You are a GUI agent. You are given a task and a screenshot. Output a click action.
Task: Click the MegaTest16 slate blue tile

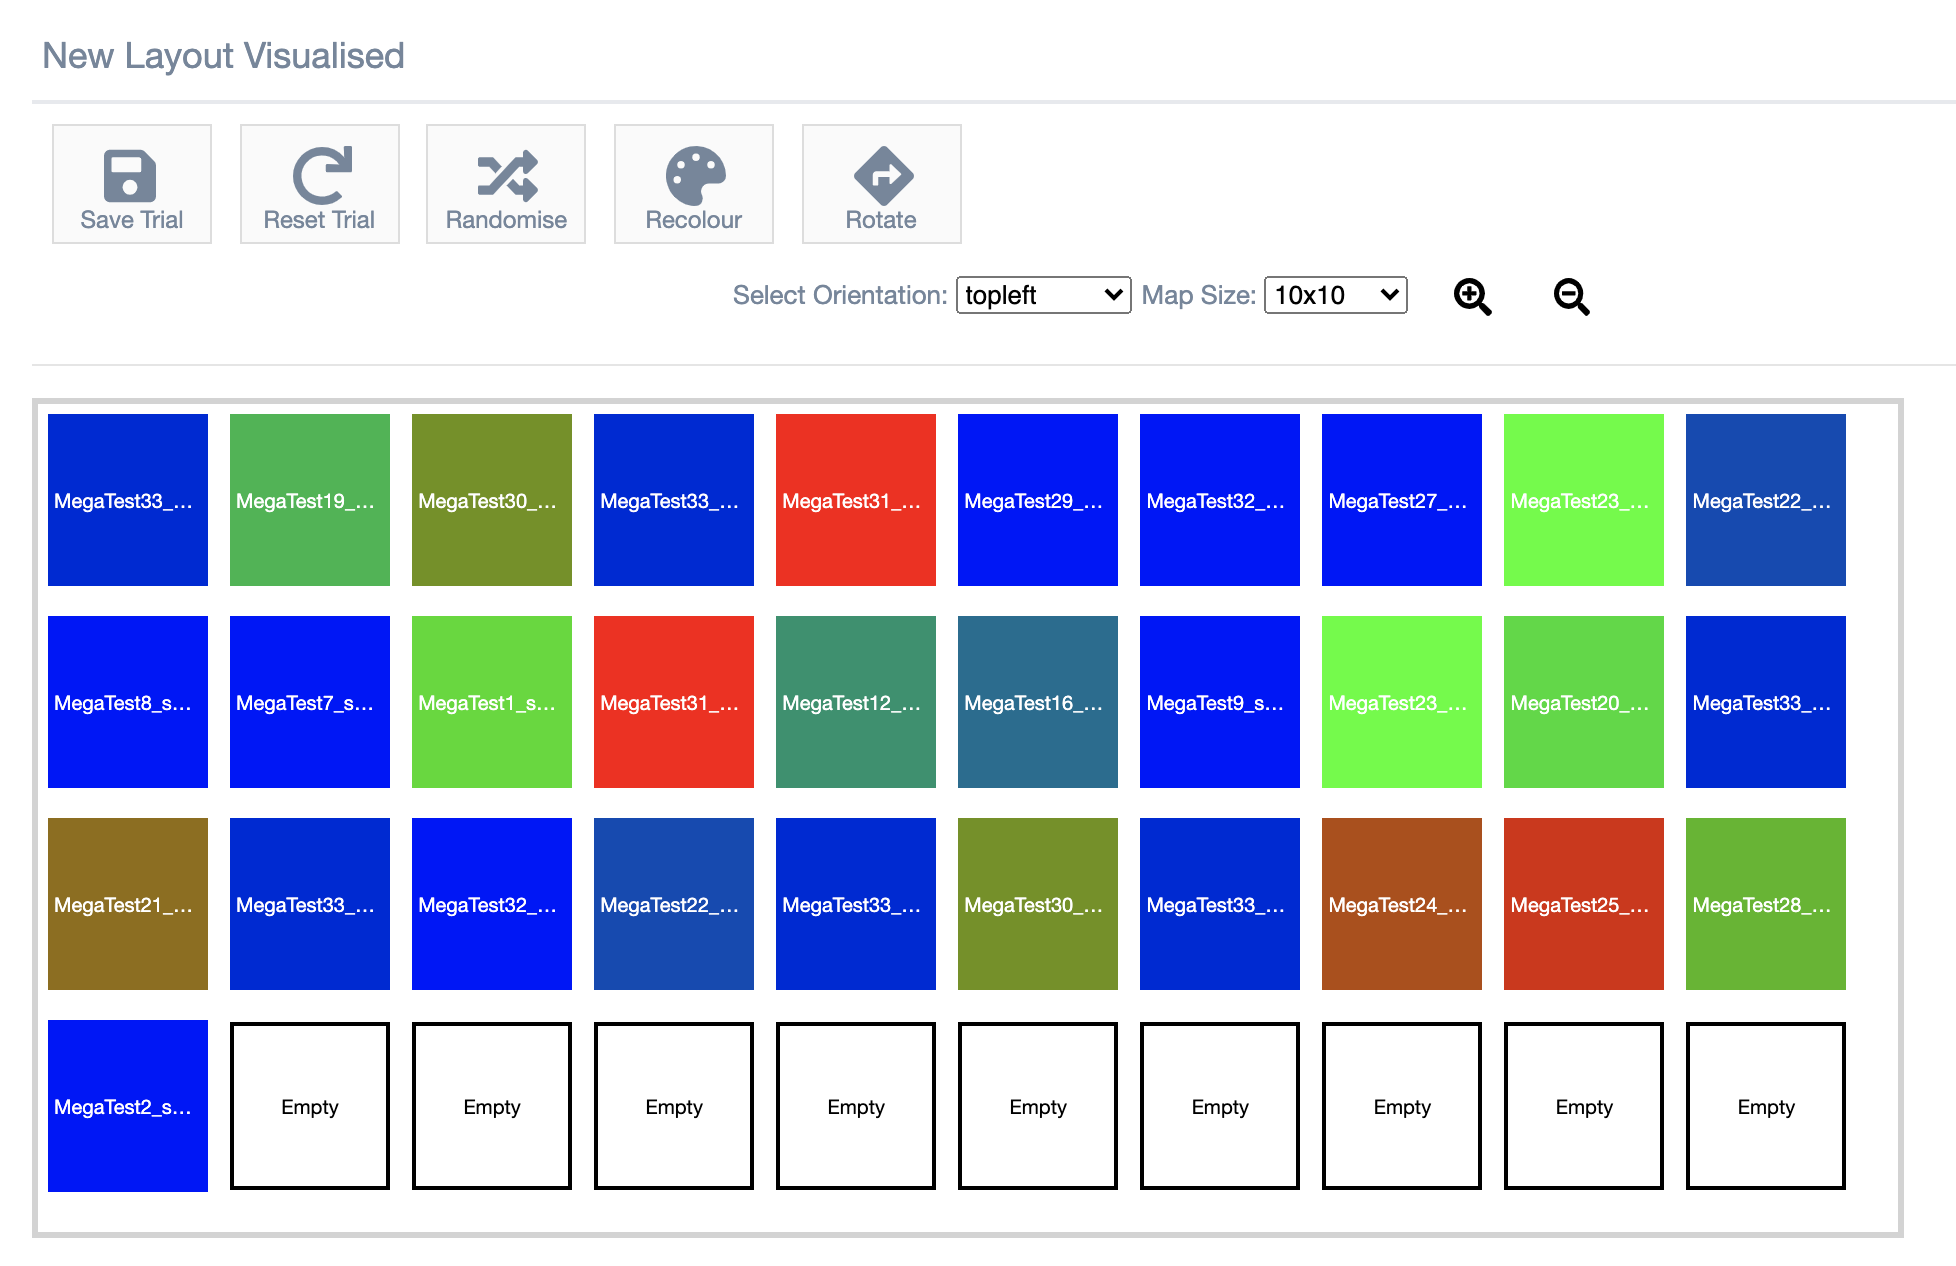pyautogui.click(x=1038, y=702)
